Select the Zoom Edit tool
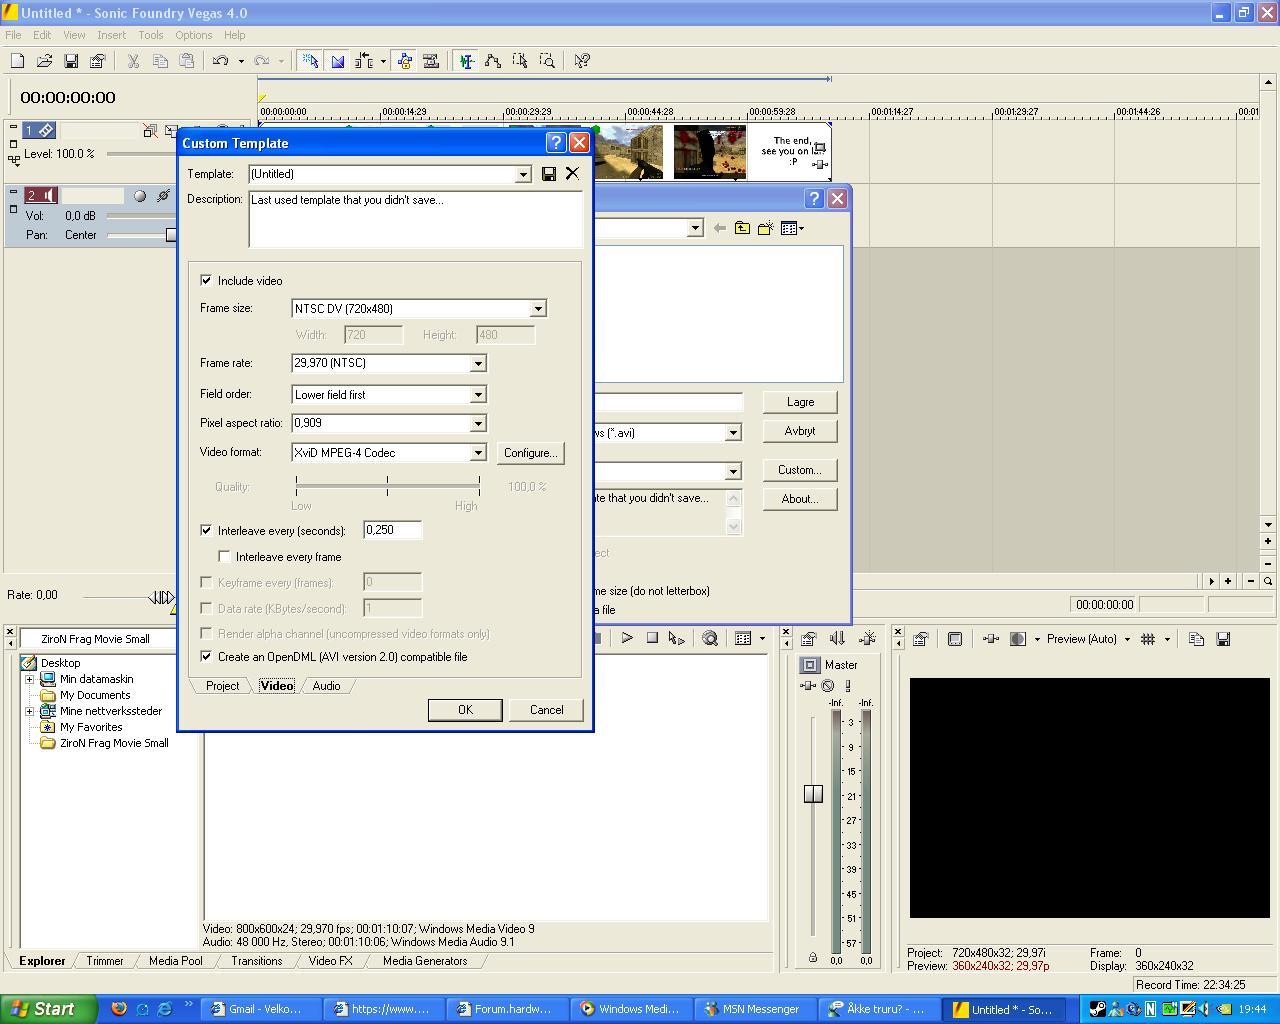 coord(547,61)
